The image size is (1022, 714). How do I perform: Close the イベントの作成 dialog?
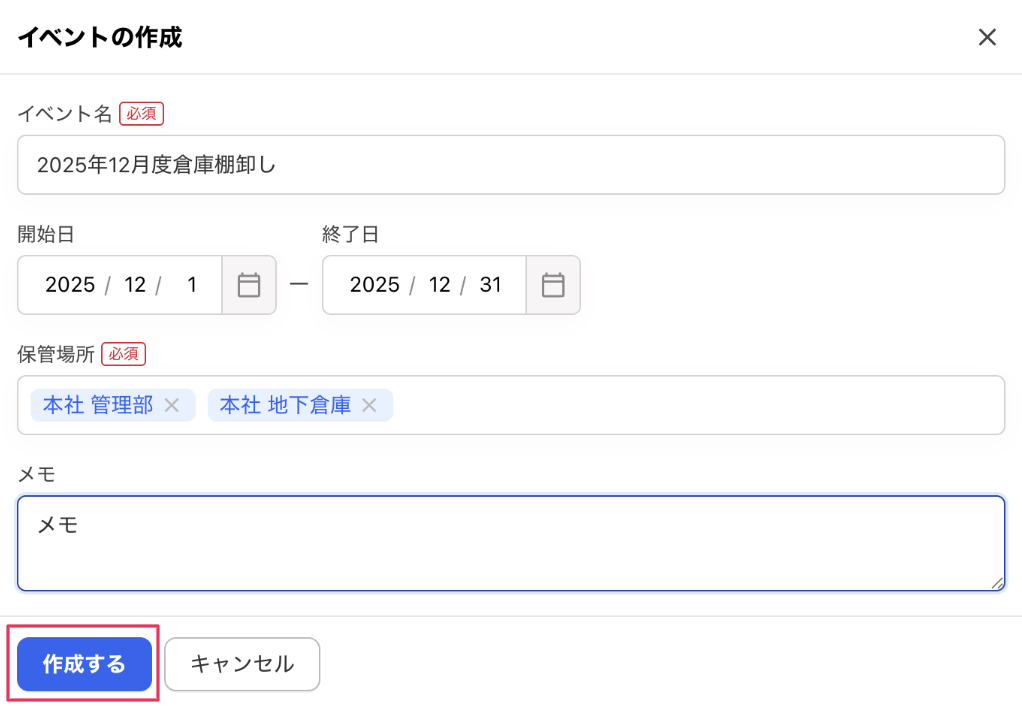pyautogui.click(x=987, y=37)
